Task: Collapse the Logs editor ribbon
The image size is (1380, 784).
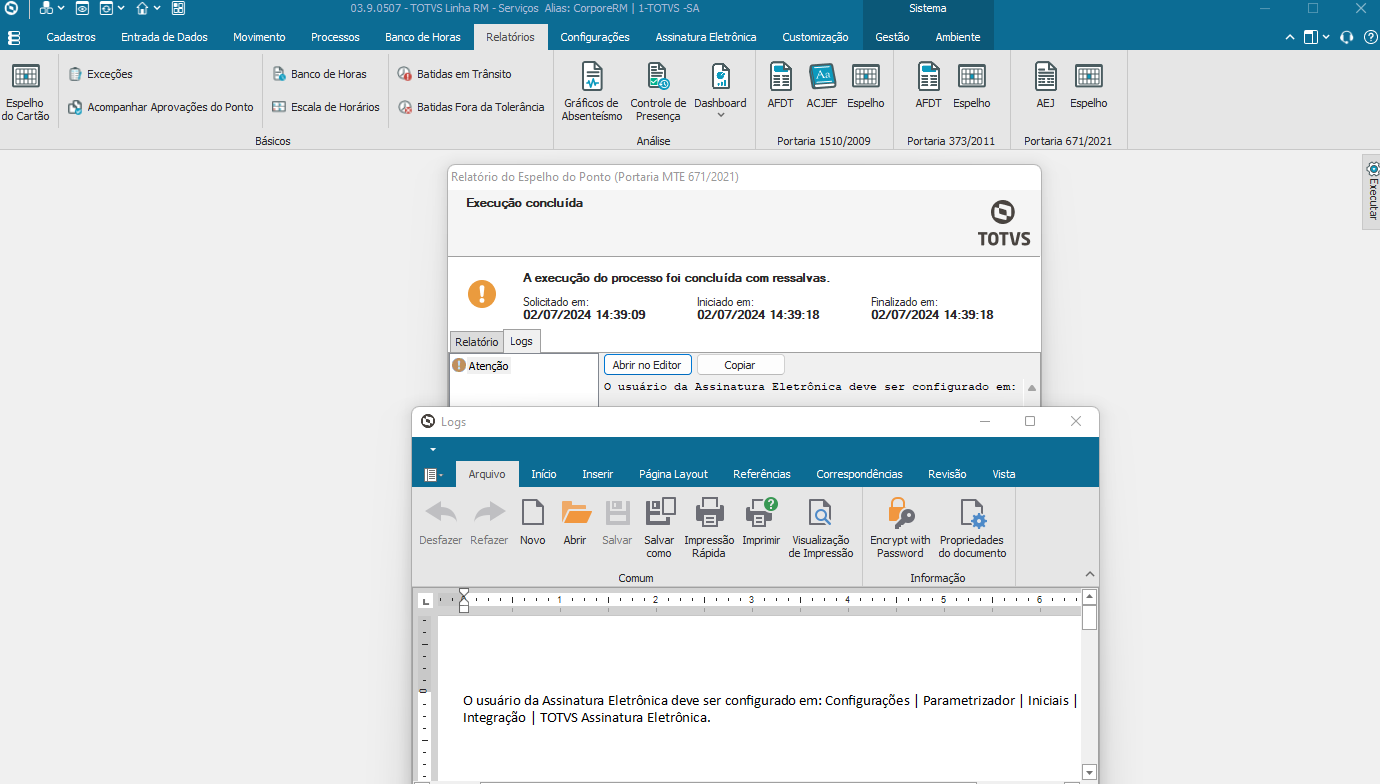Action: [1090, 574]
